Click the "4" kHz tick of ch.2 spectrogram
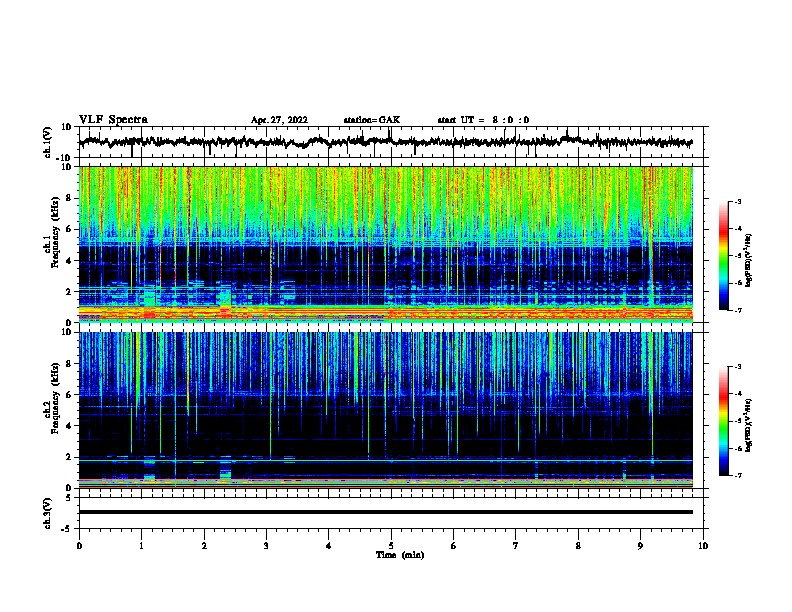The height and width of the screenshot is (612, 792). pos(69,426)
